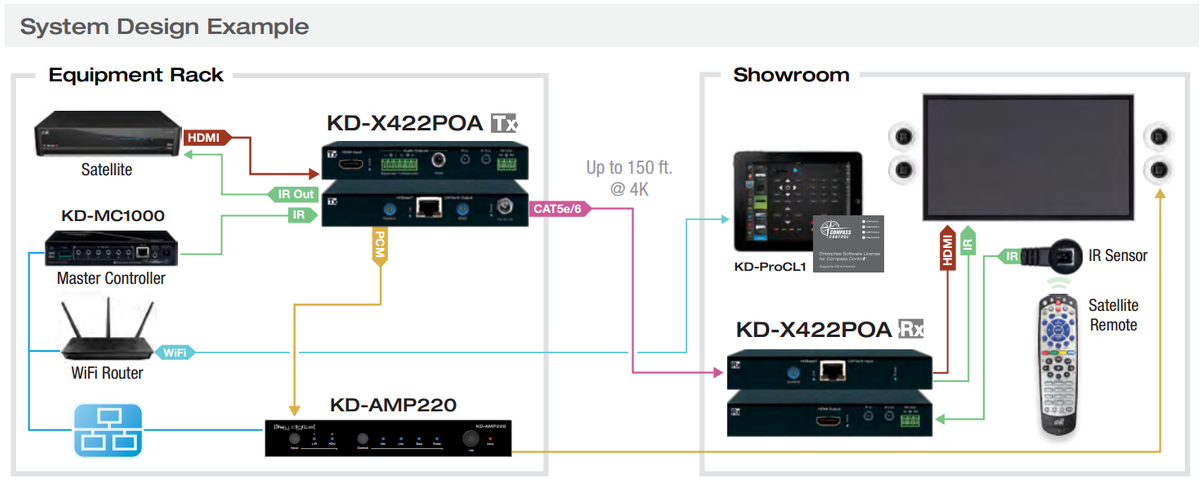The height and width of the screenshot is (486, 1200).
Task: Select the KD-AMP220 amplifier unit
Action: pyautogui.click(x=390, y=437)
